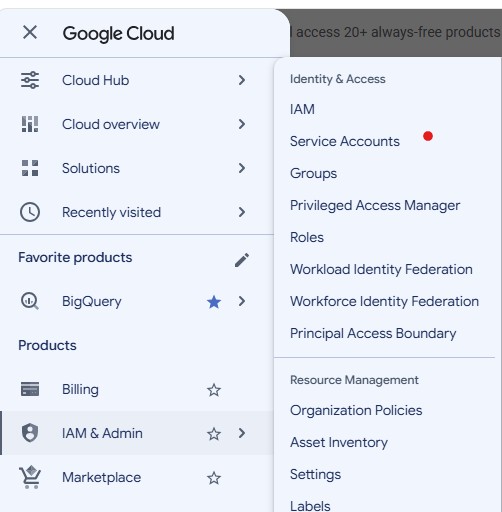This screenshot has height=512, width=502.
Task: Click the Billing card icon
Action: pos(30,389)
